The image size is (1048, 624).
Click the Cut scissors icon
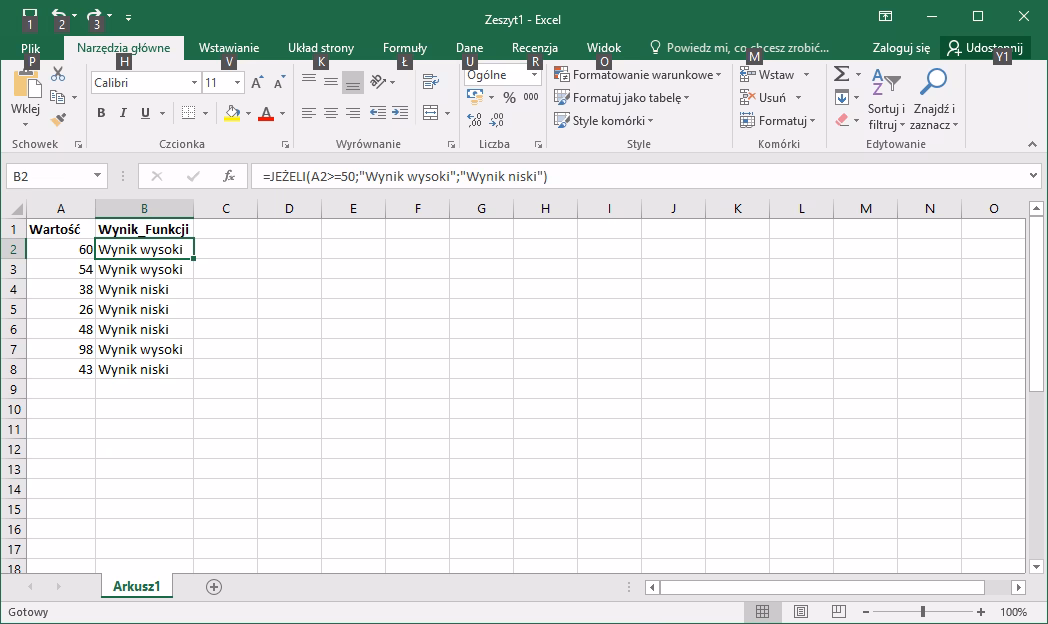point(58,75)
